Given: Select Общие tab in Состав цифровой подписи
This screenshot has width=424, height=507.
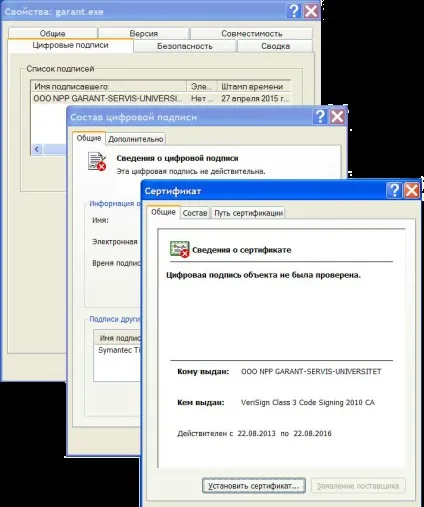Looking at the screenshot, I should click(89, 138).
